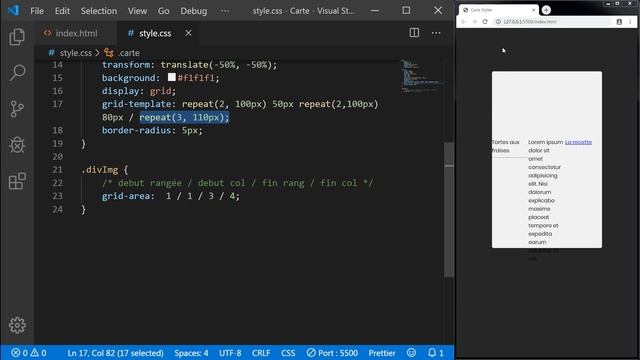640x360 pixels.
Task: Click Port : 5500 live server status
Action: pos(332,353)
